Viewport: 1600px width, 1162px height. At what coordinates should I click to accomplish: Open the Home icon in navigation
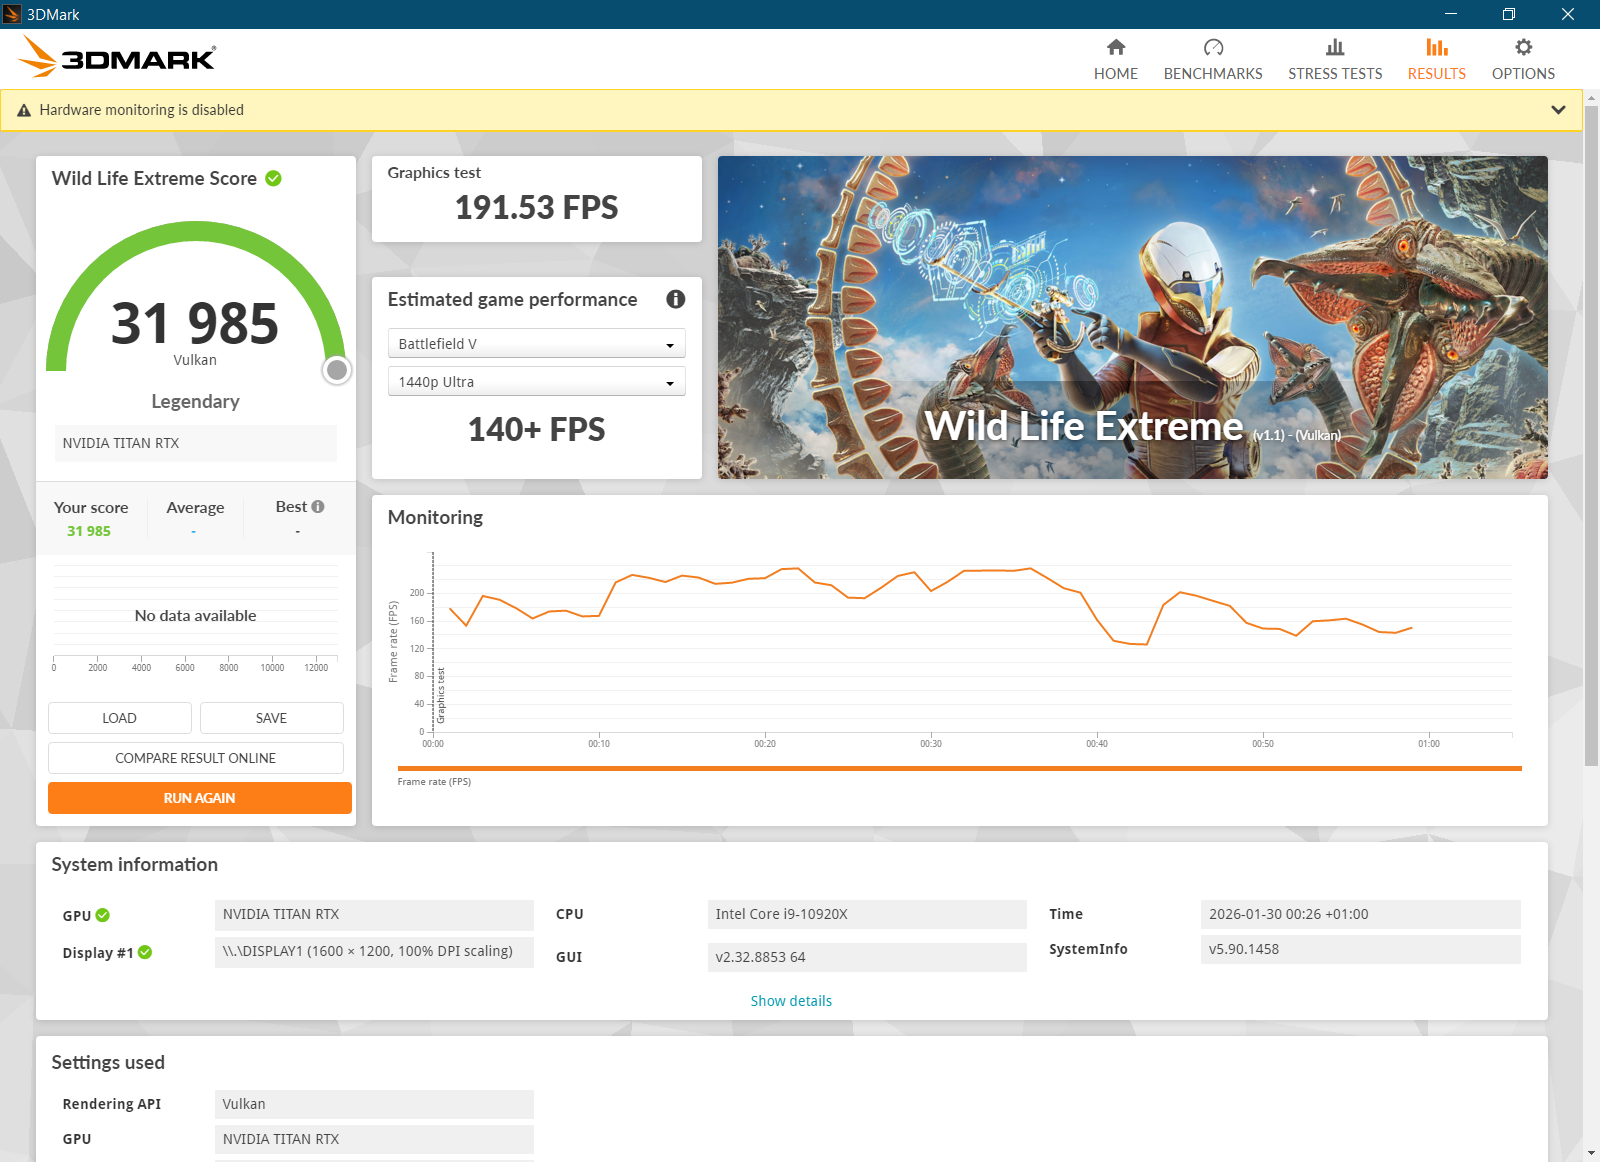(x=1116, y=47)
